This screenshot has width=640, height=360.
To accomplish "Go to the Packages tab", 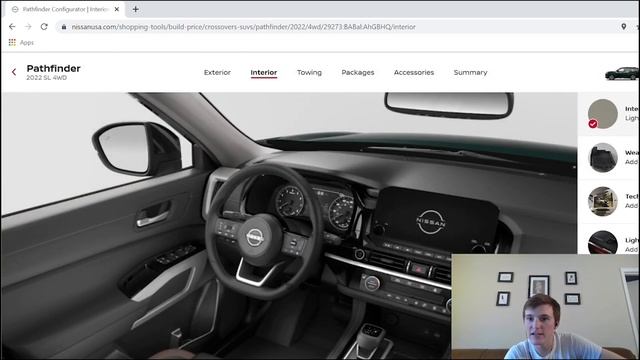I will point(358,72).
